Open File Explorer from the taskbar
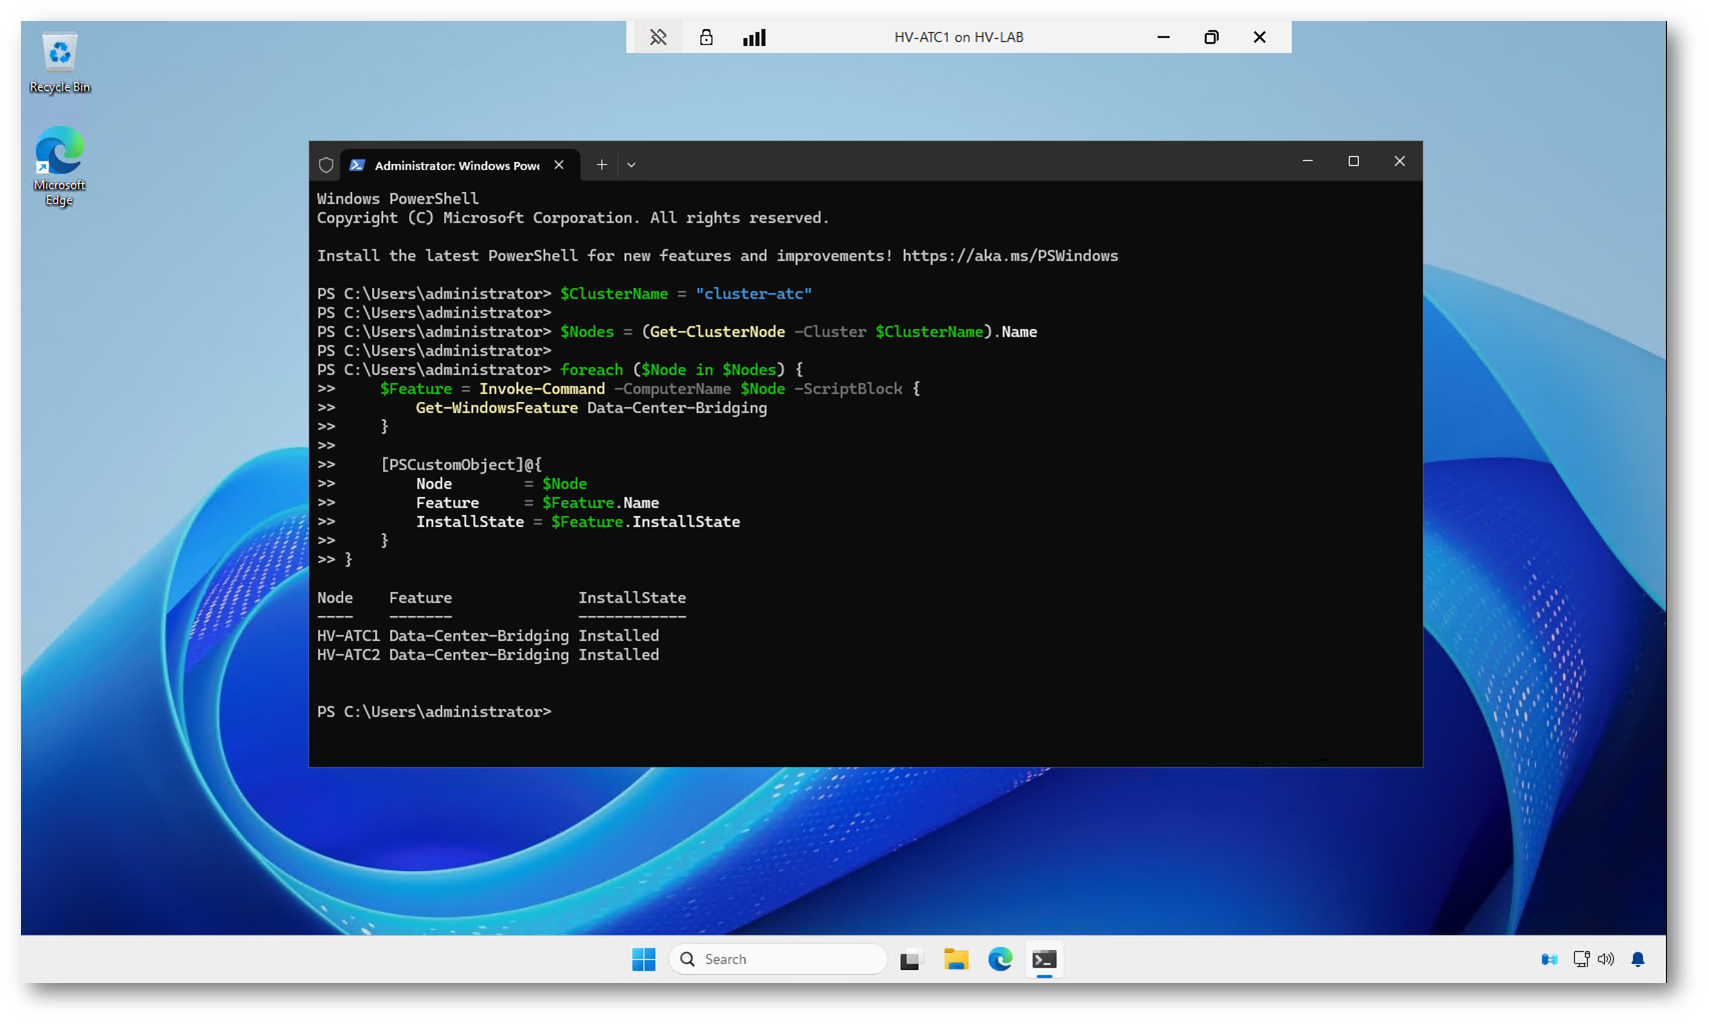The width and height of the screenshot is (1709, 1025). (x=956, y=959)
